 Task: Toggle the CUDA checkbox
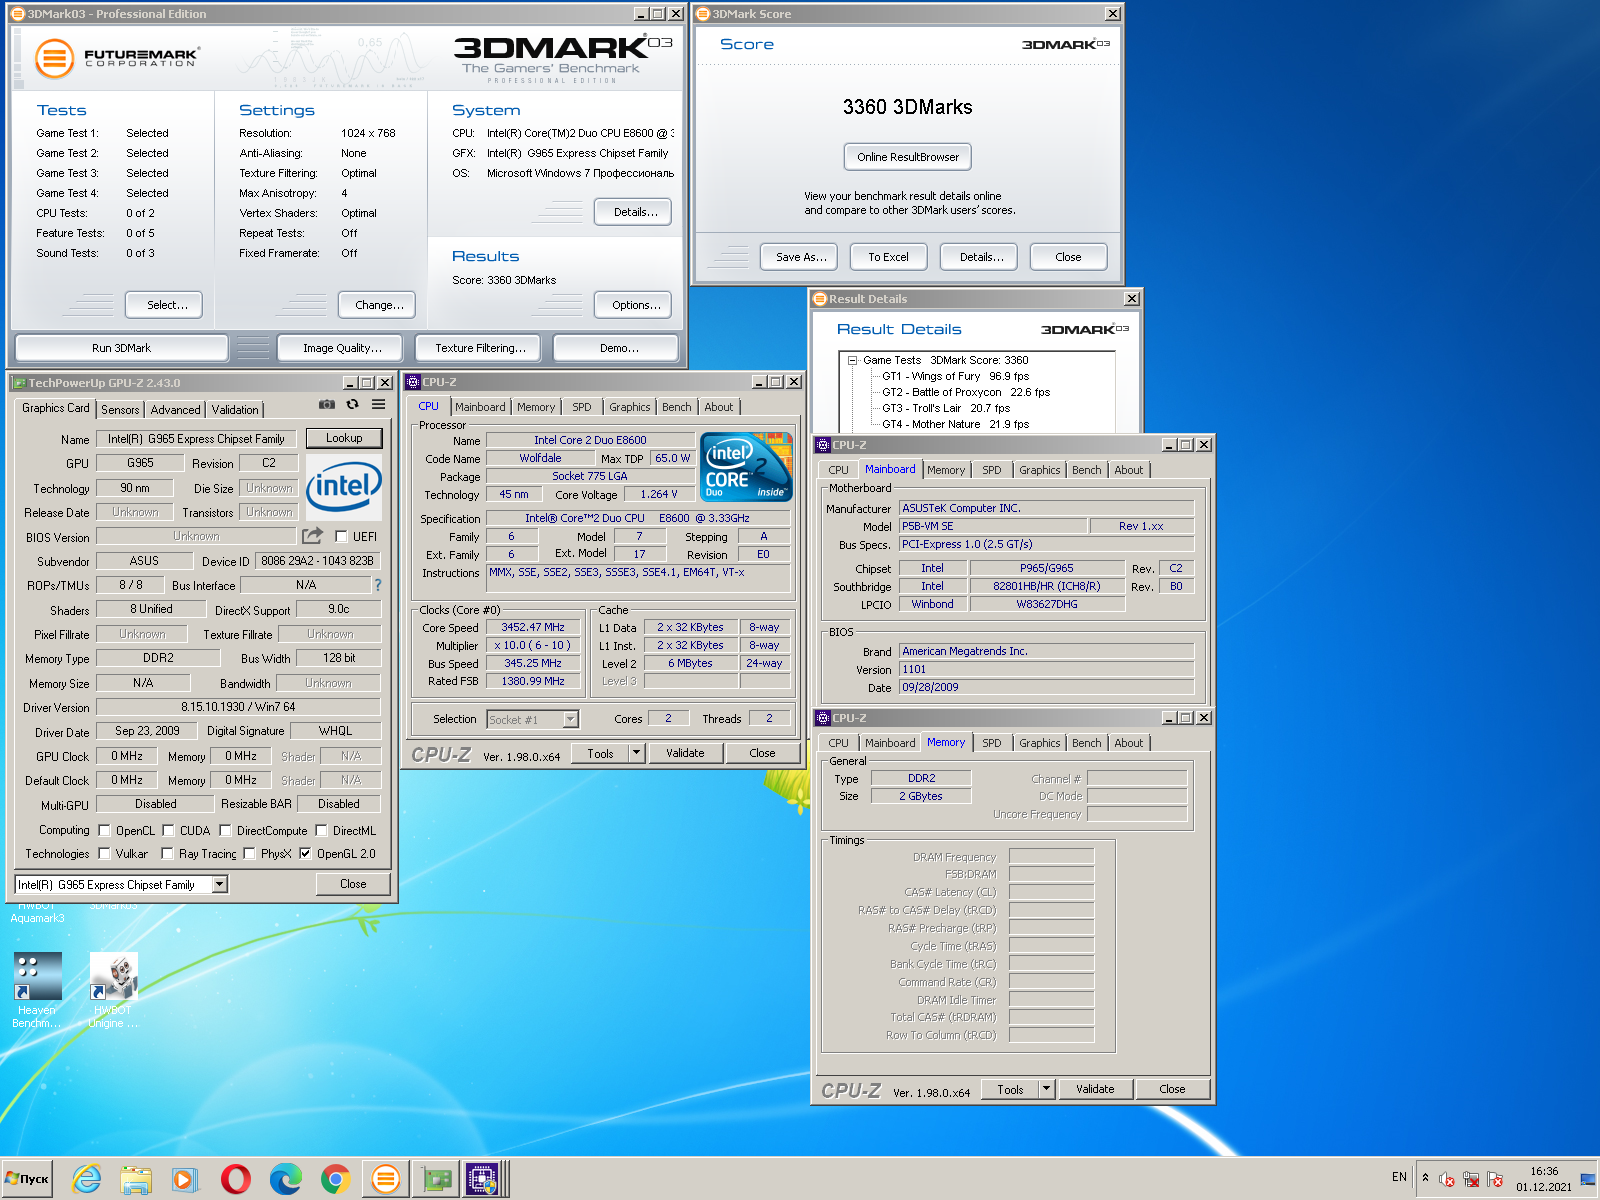pos(168,831)
